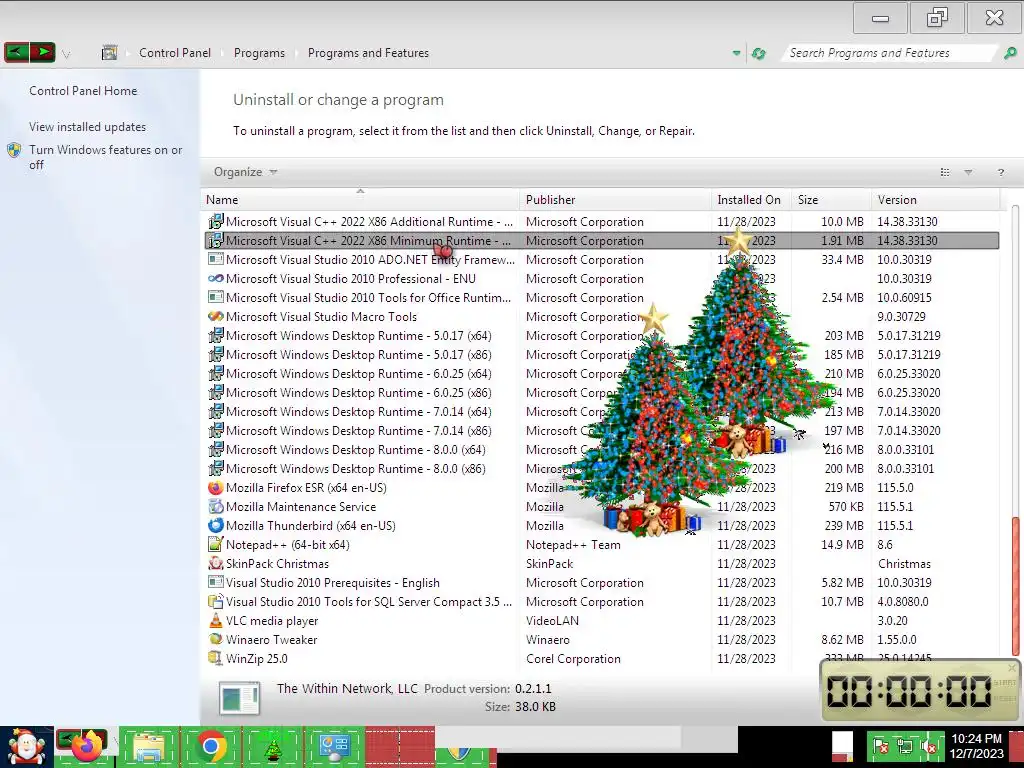Sort list by Size column
Image resolution: width=1024 pixels, height=768 pixels.
(x=831, y=200)
